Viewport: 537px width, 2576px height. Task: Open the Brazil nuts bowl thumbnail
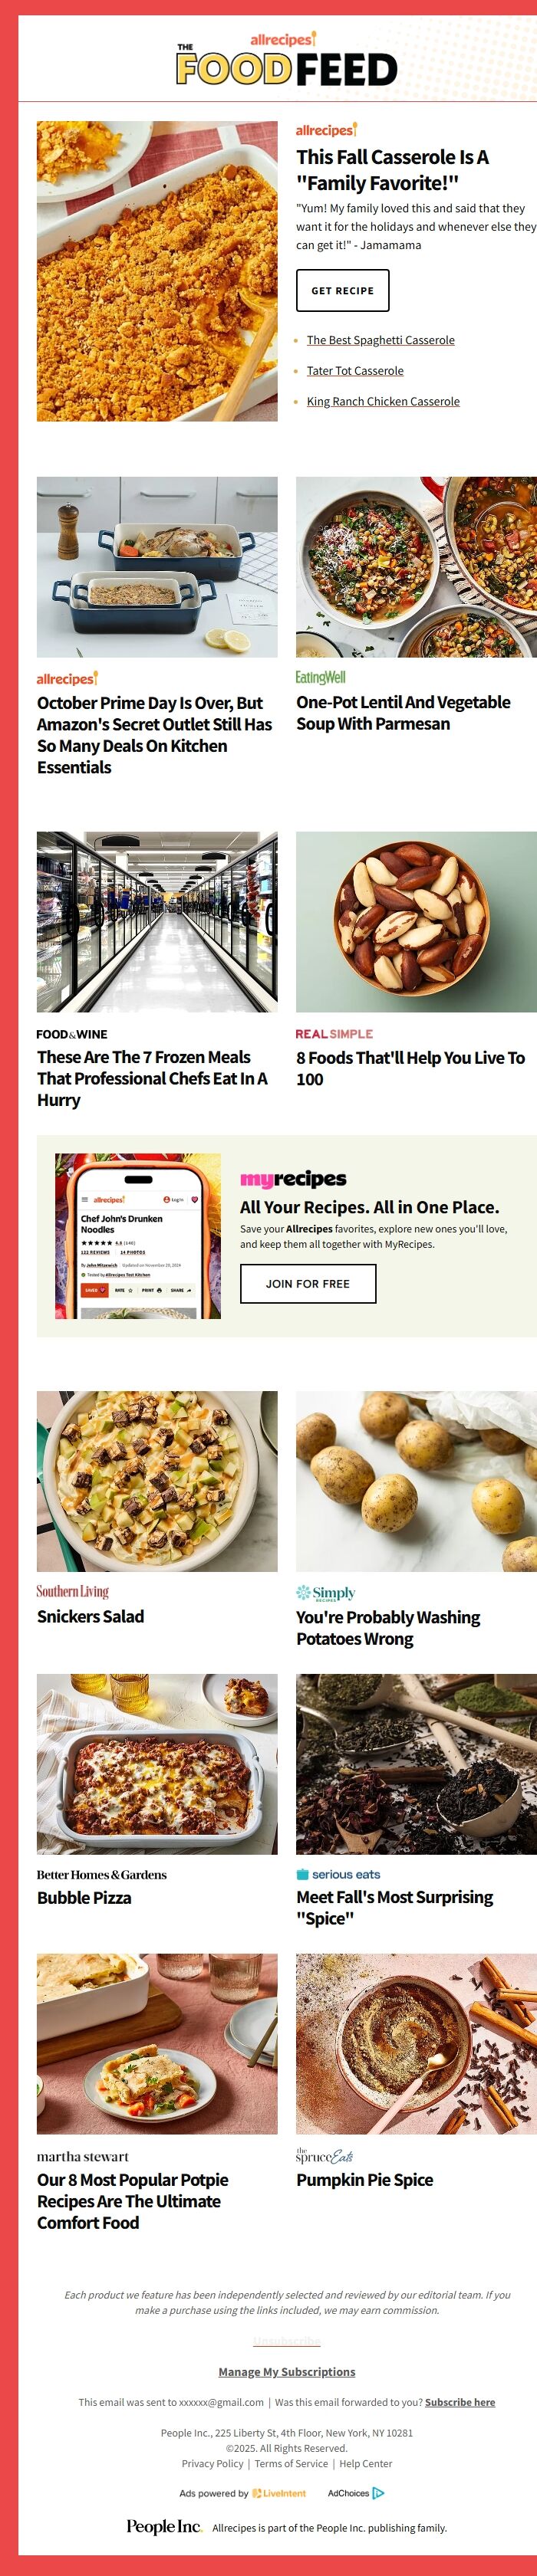point(416,921)
